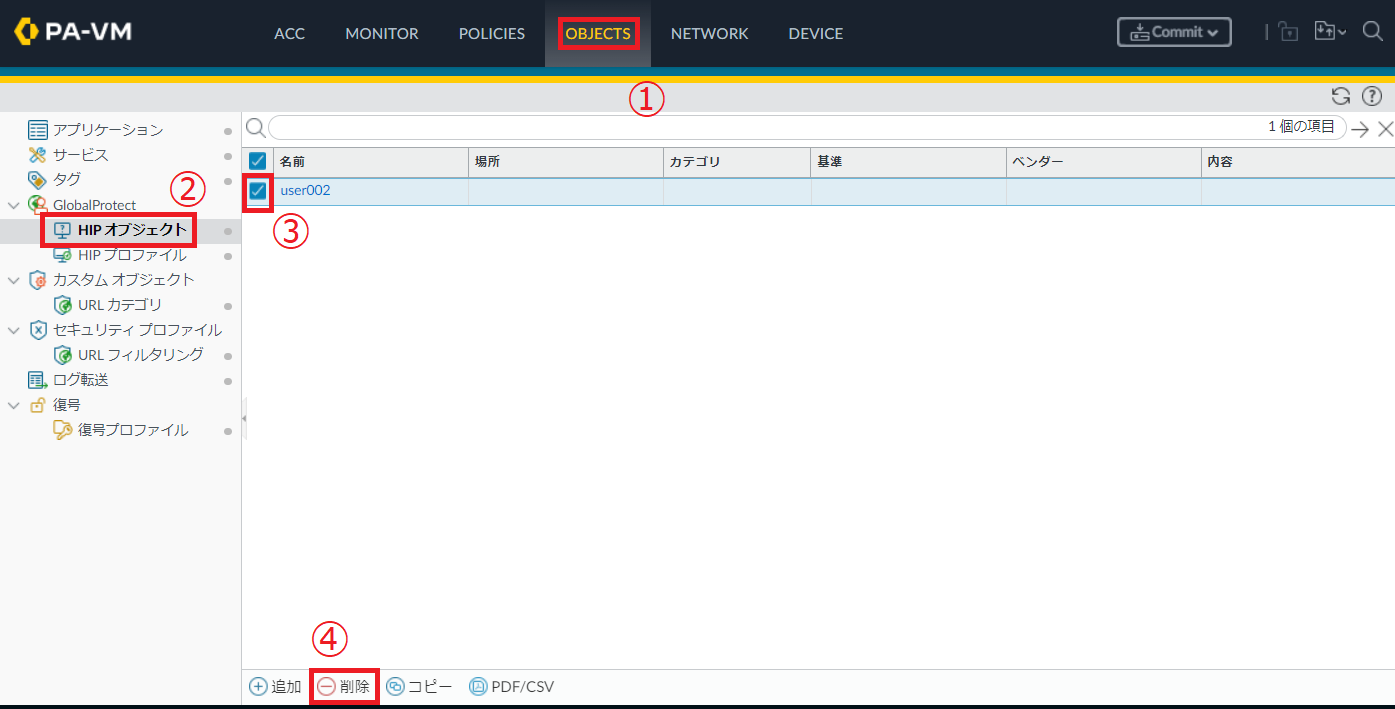This screenshot has width=1395, height=709.
Task: Click the copy icon next to コピー
Action: (x=395, y=687)
